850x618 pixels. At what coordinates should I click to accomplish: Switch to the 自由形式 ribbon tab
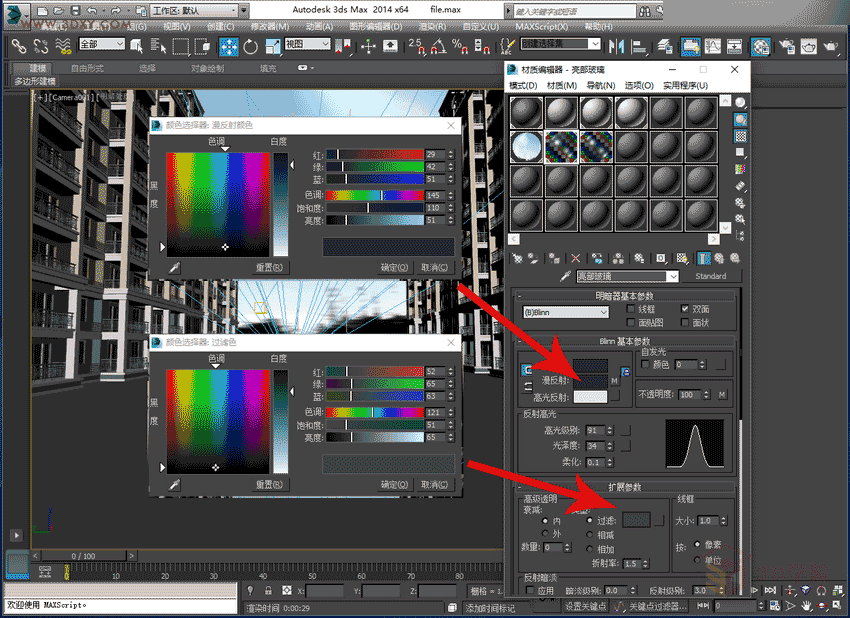tap(87, 68)
